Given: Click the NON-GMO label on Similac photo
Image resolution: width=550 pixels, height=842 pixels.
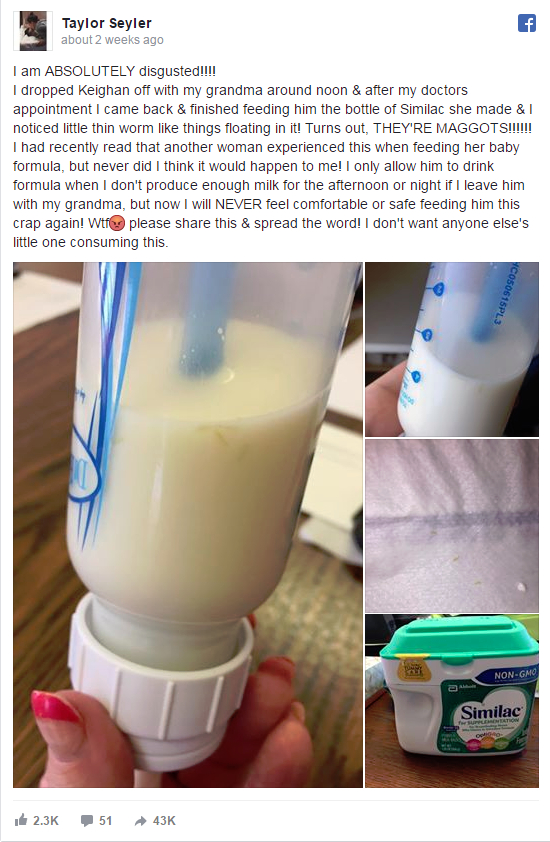Looking at the screenshot, I should click(515, 674).
